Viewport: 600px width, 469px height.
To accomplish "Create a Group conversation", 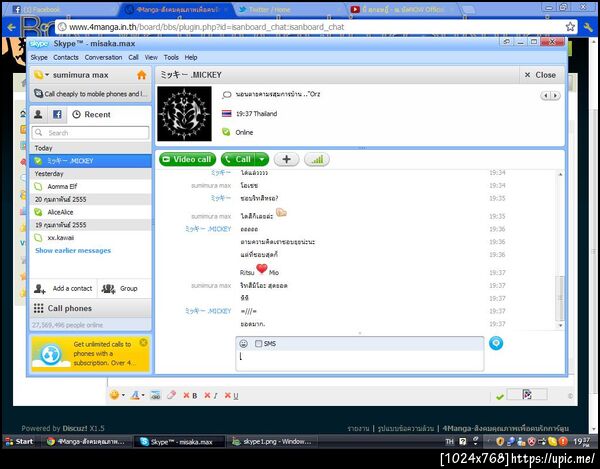I will [120, 288].
